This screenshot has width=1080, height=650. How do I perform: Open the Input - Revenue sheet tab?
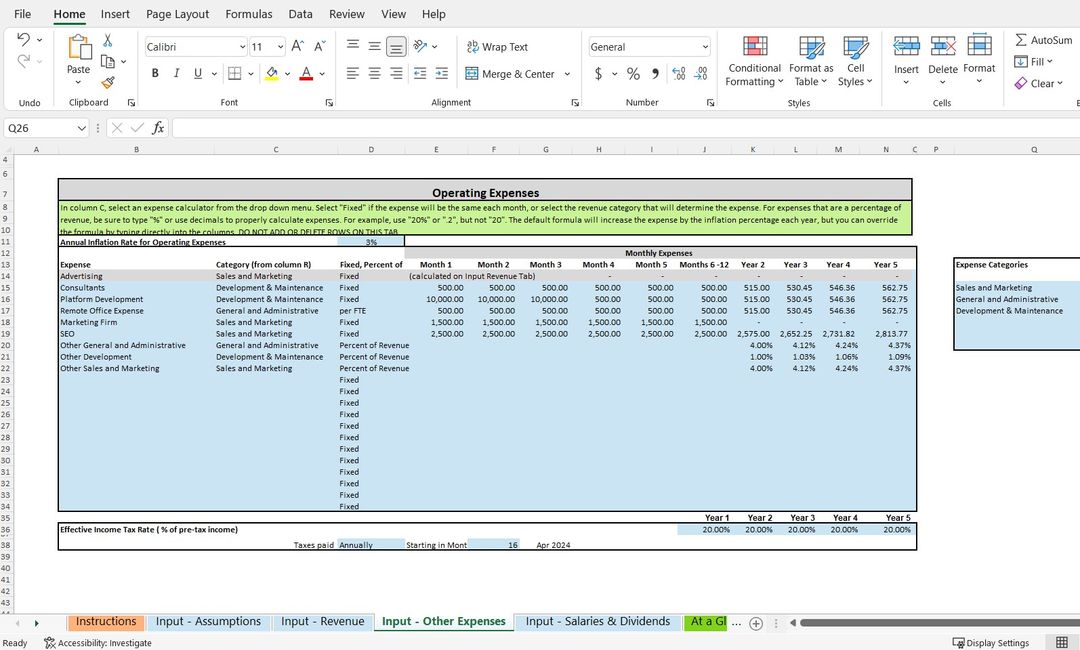point(322,621)
